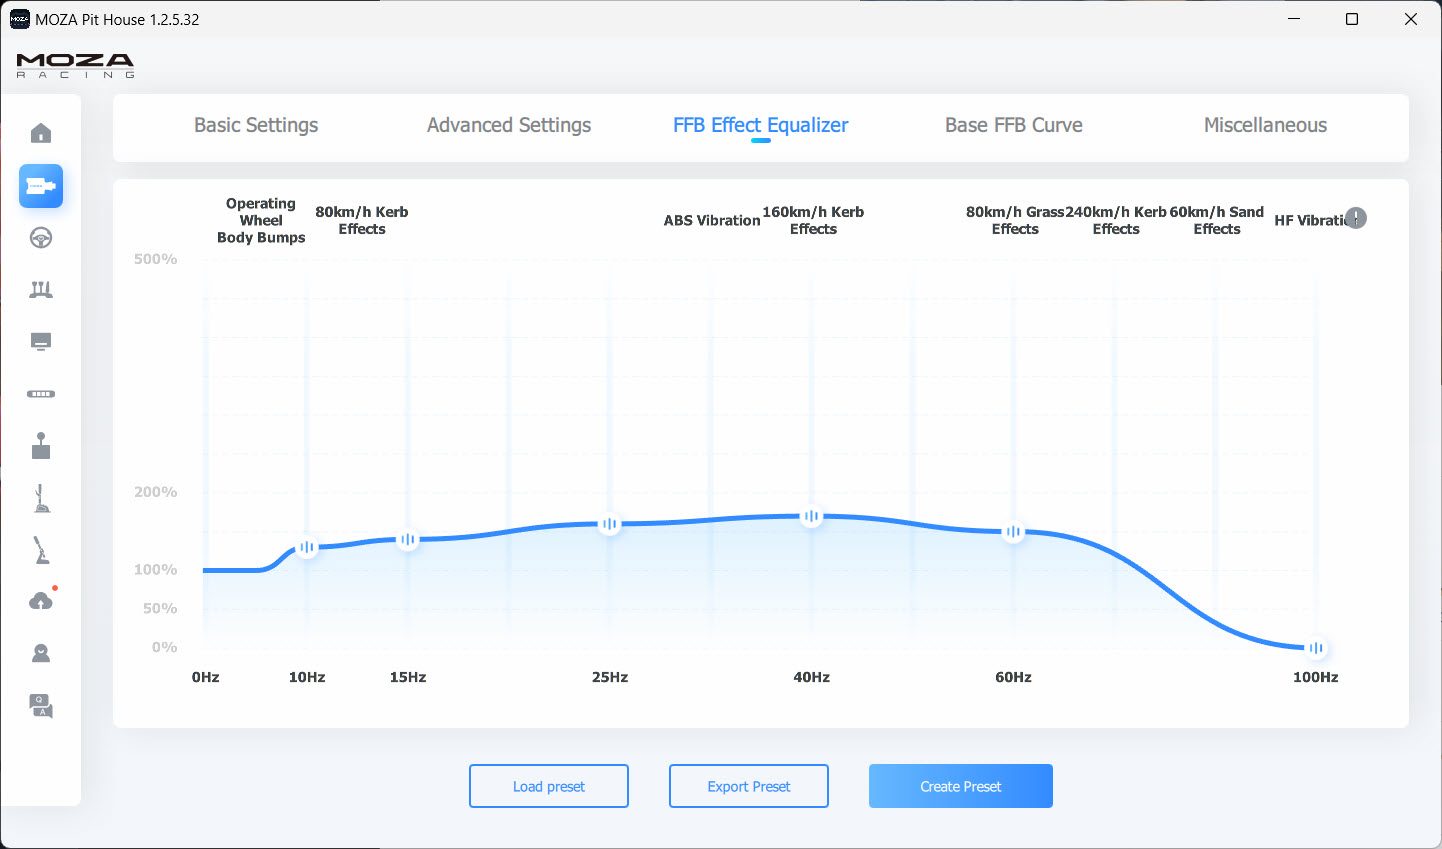
Task: Switch to the Basic Settings tab
Action: click(256, 125)
